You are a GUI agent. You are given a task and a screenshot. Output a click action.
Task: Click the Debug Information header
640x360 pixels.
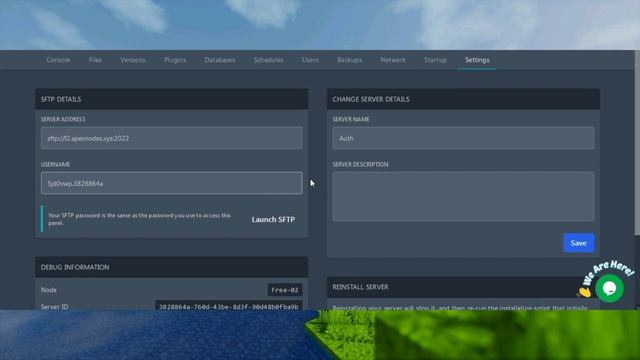pyautogui.click(x=171, y=267)
